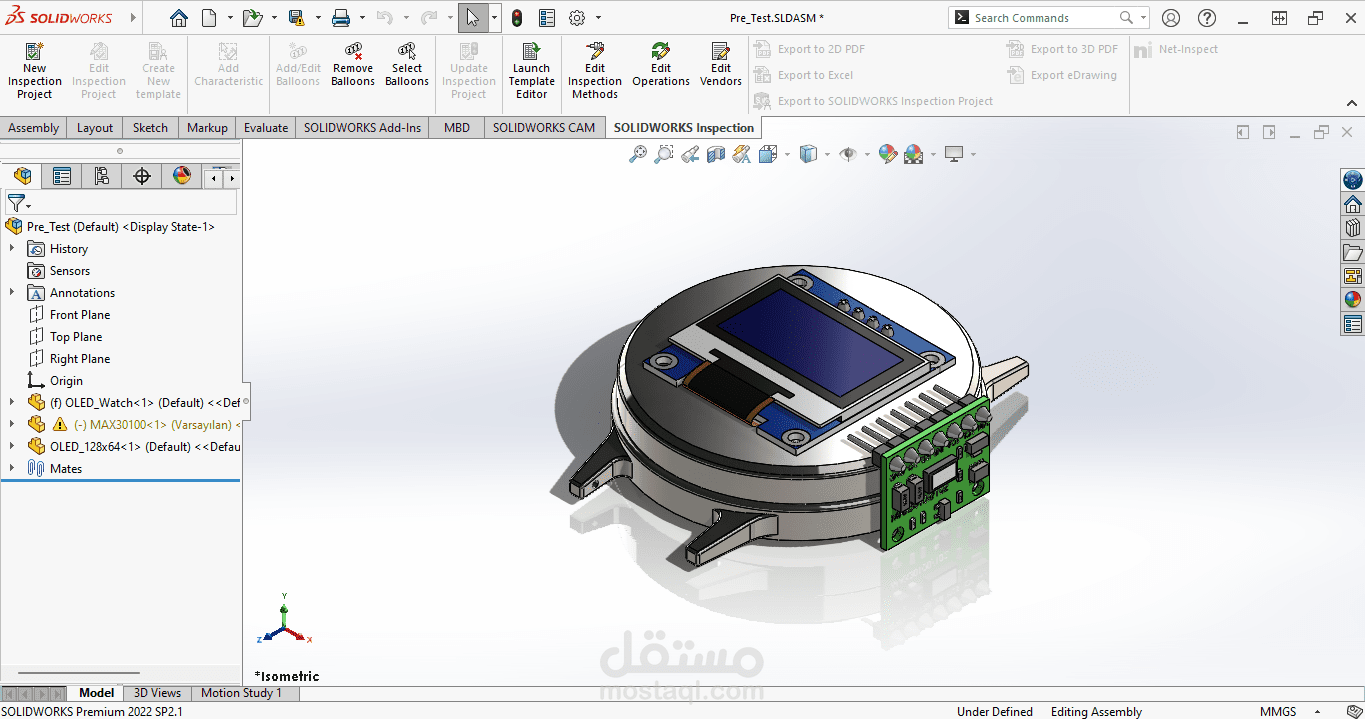Create a new document with the New icon

(209, 18)
